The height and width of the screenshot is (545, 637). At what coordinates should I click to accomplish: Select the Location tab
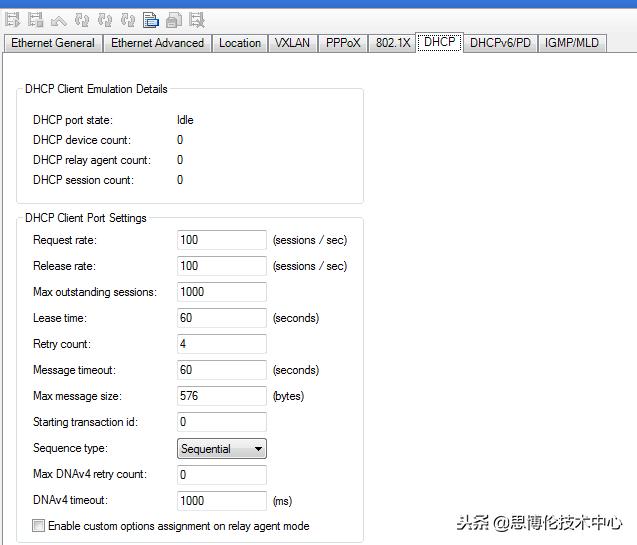click(x=240, y=43)
